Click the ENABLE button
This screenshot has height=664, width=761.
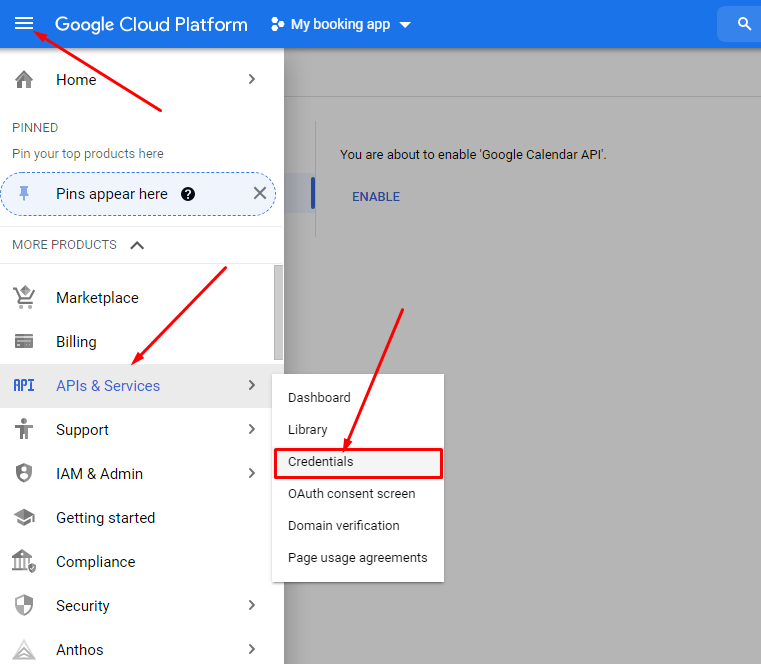point(376,197)
